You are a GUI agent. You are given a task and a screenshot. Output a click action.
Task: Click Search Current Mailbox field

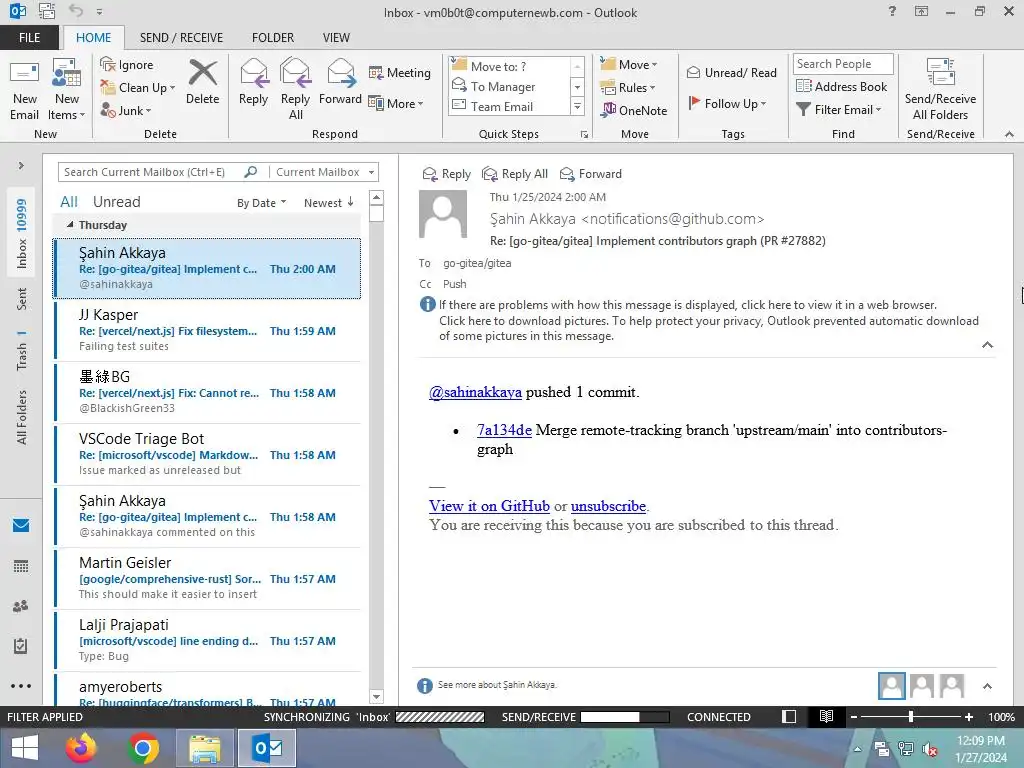tap(150, 172)
